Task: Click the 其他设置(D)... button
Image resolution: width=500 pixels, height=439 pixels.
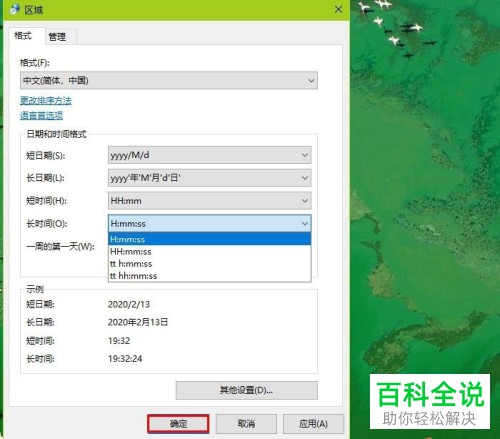Action: 247,390
